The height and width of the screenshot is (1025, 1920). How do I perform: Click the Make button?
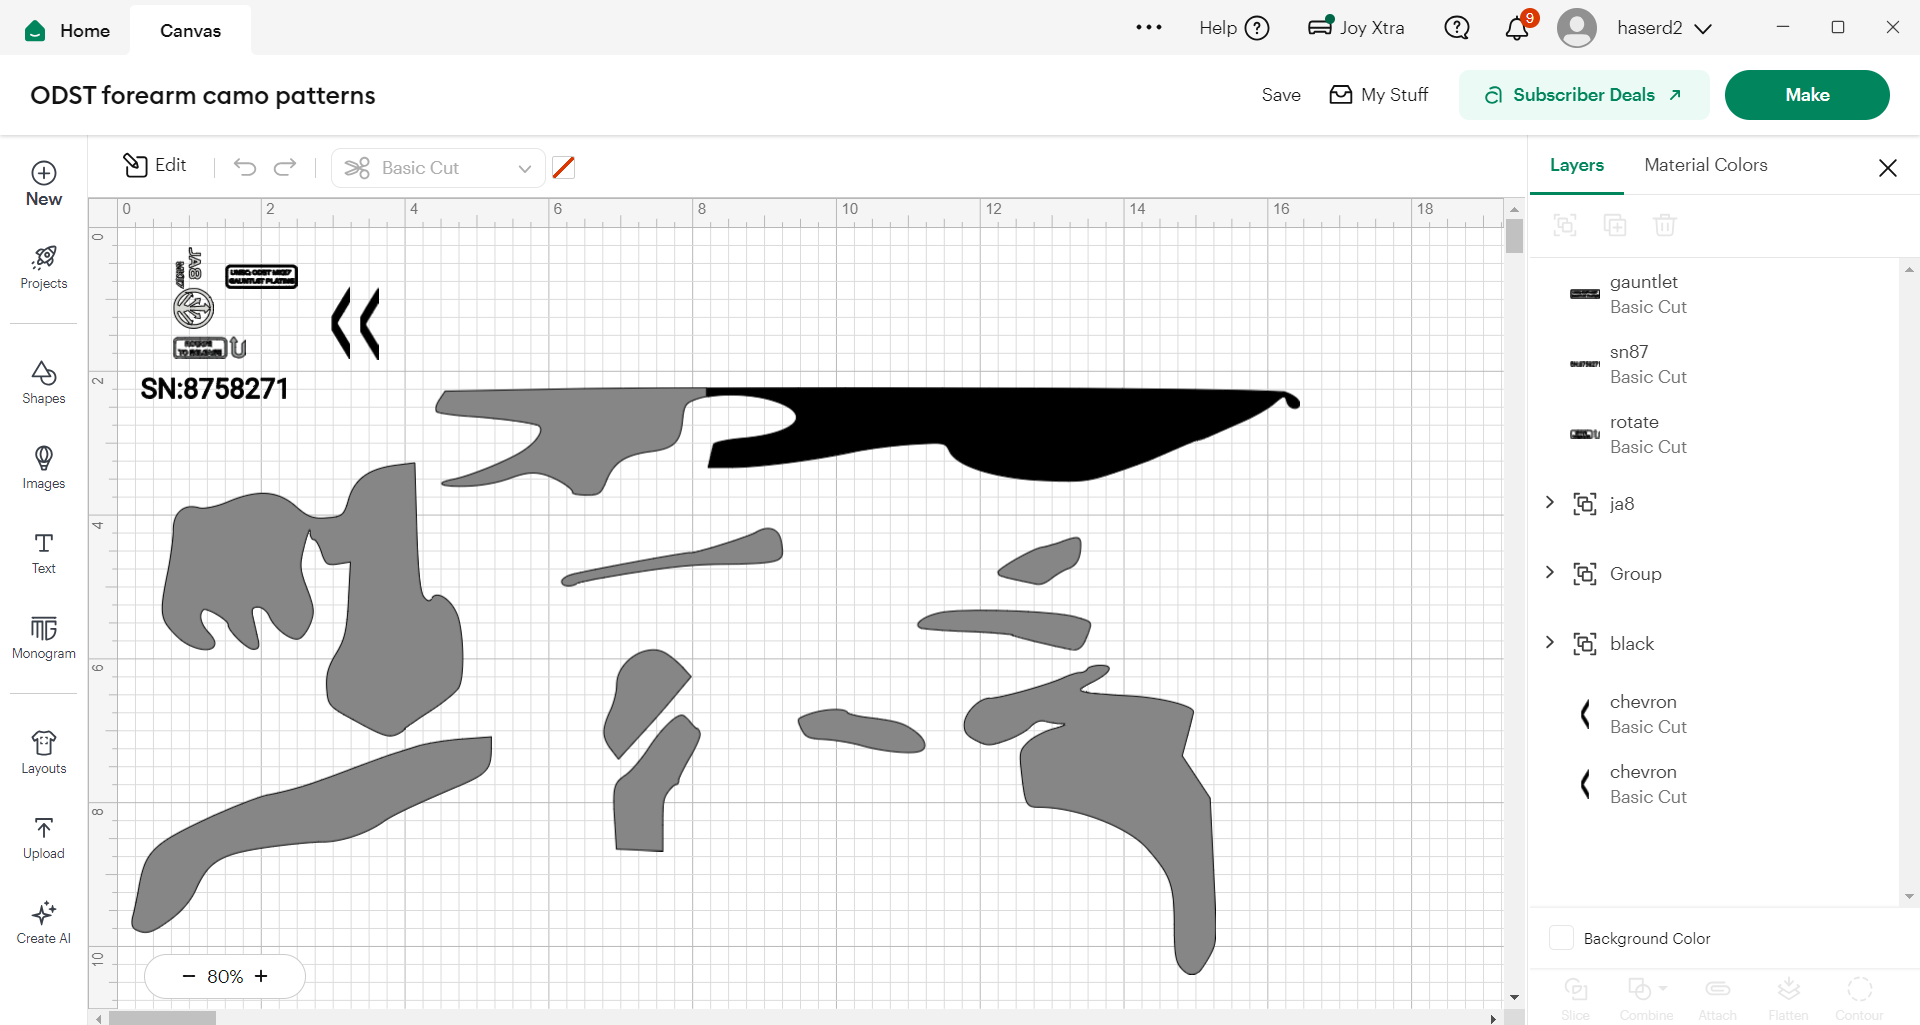1807,95
